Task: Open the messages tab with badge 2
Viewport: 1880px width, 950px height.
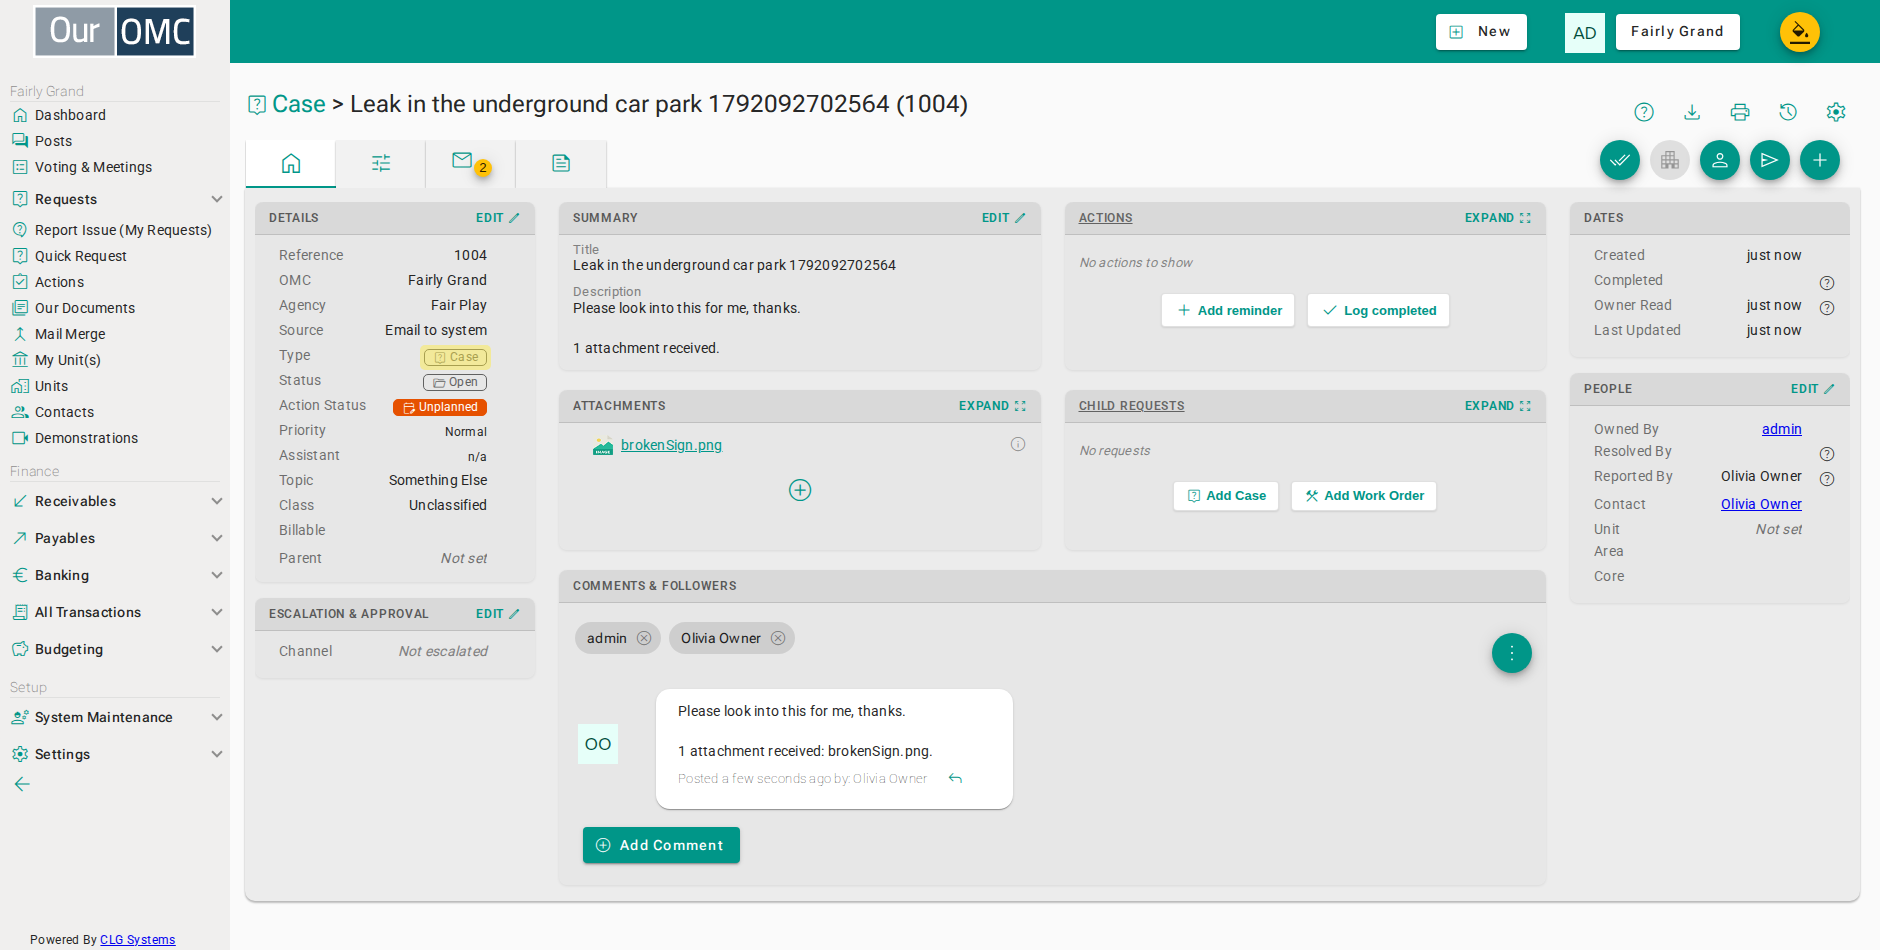Action: click(x=470, y=163)
